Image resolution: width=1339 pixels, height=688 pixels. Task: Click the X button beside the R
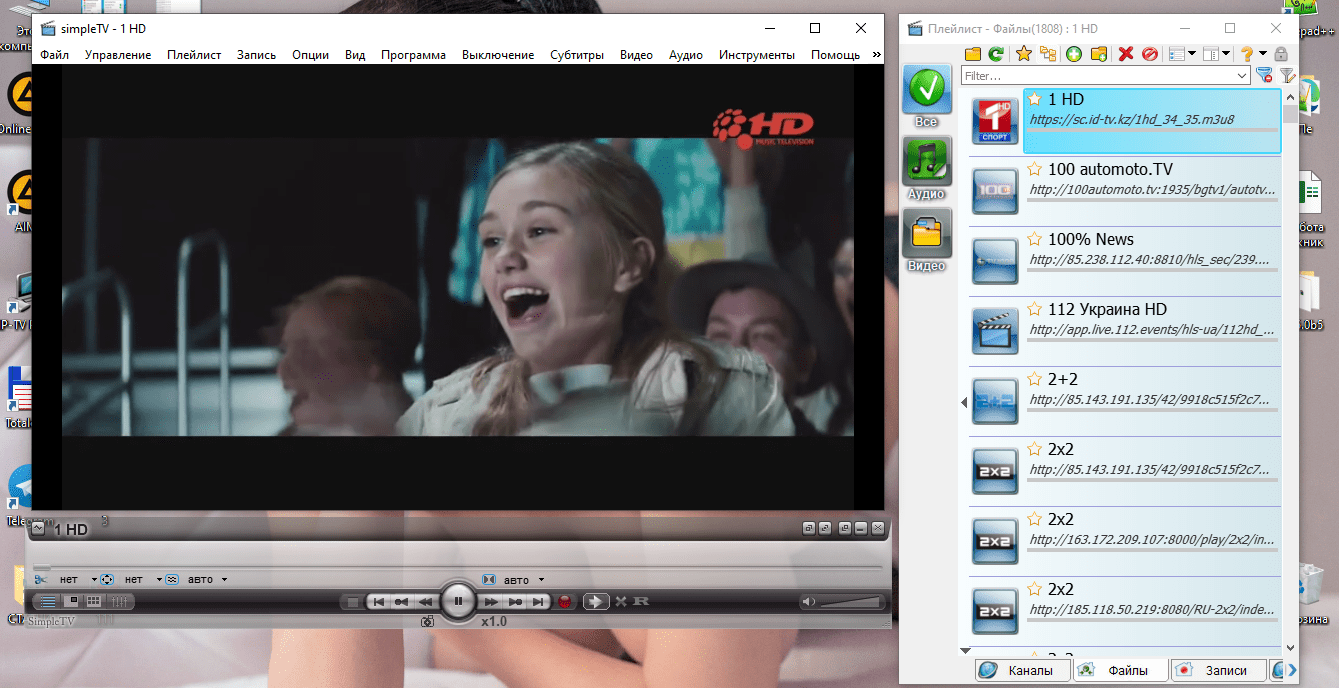click(x=621, y=602)
